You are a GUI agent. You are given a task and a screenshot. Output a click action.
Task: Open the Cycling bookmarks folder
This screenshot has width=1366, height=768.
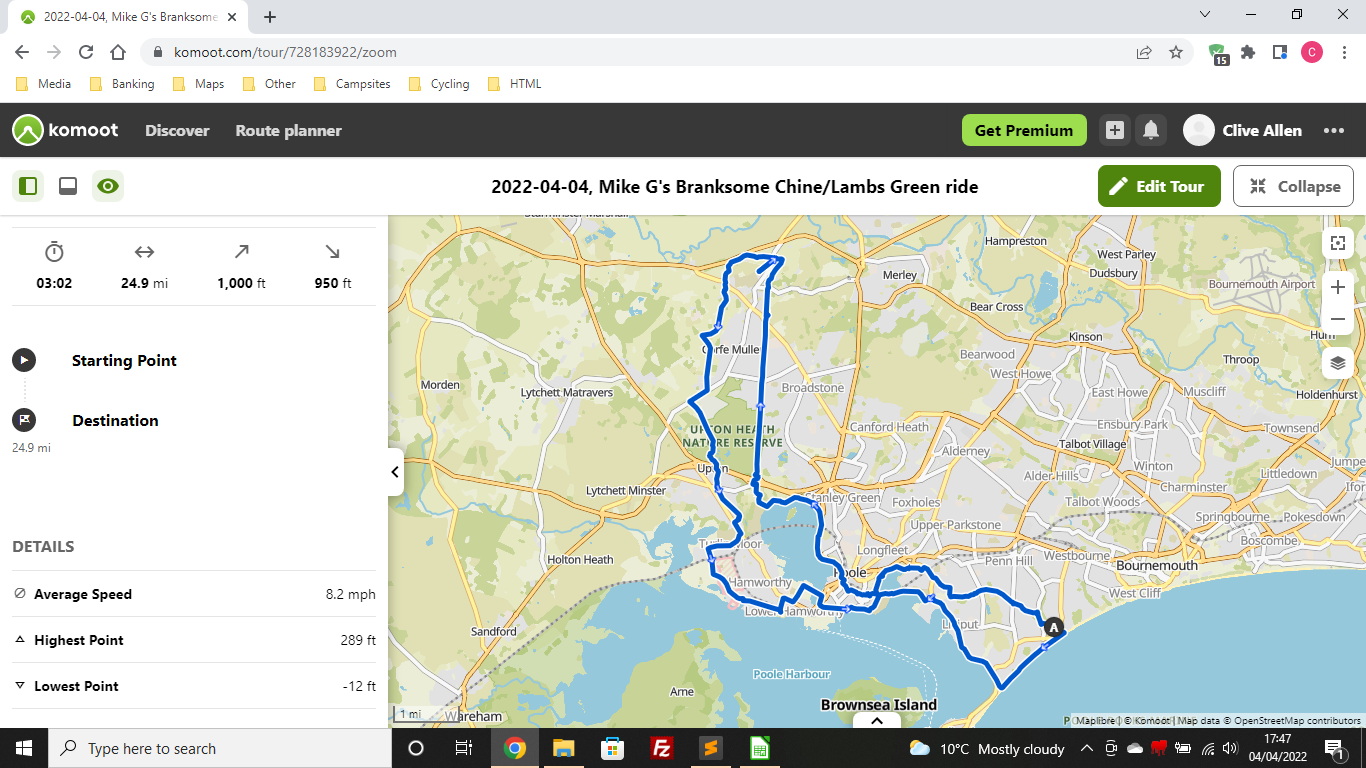tap(439, 84)
